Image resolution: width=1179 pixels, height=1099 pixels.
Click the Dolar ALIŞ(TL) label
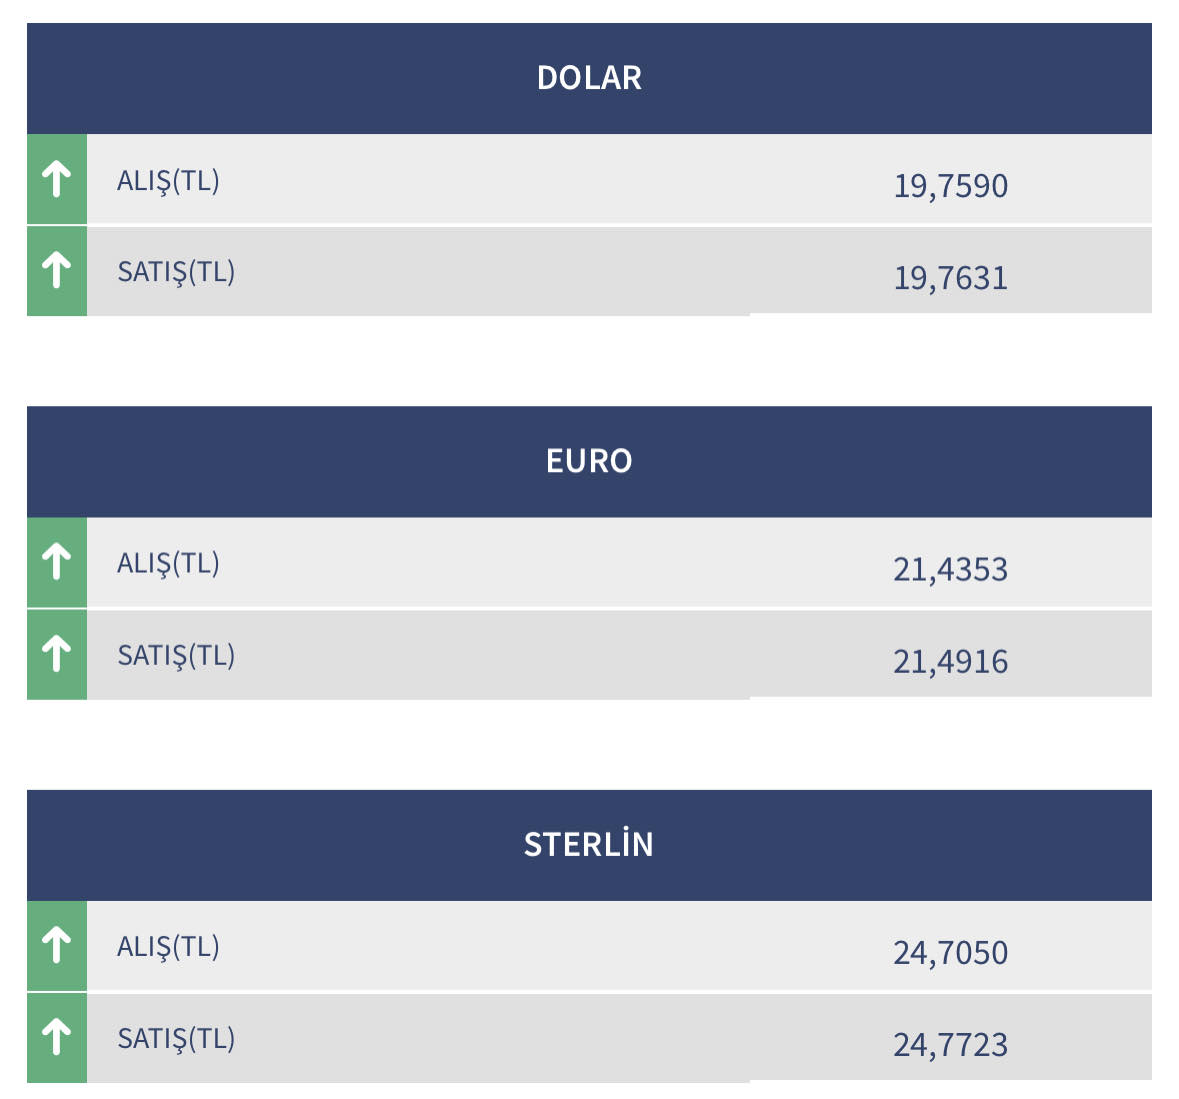168,181
